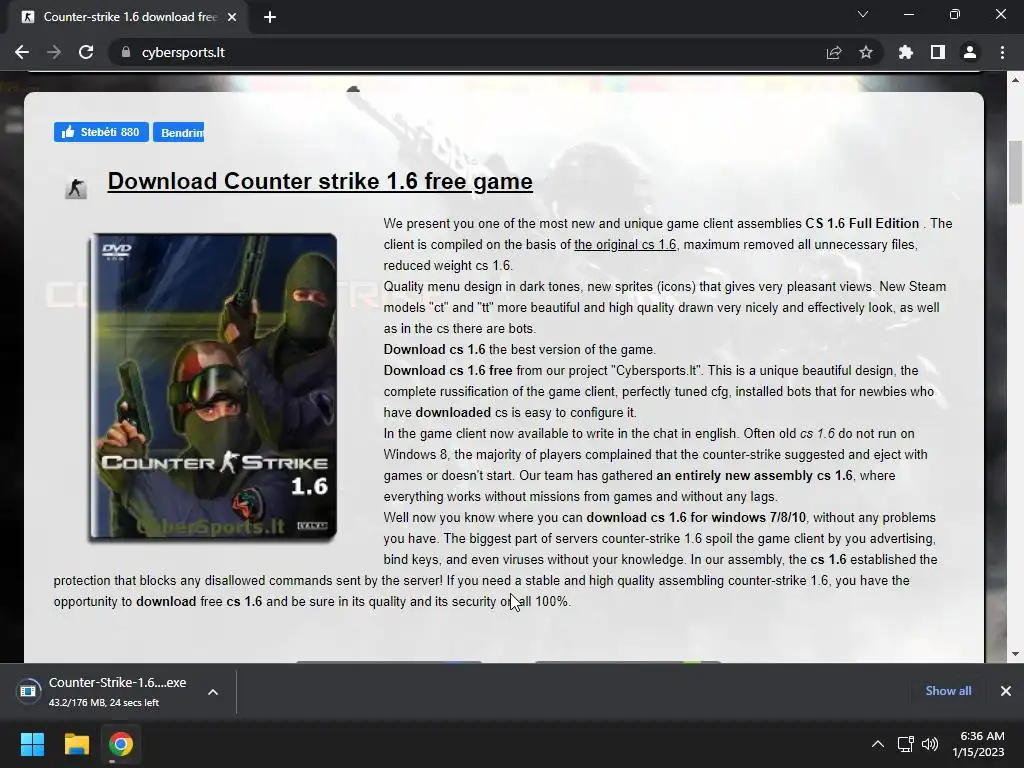Viewport: 1024px width, 768px height.
Task: Reload the cybersports.lt page
Action: click(x=86, y=52)
